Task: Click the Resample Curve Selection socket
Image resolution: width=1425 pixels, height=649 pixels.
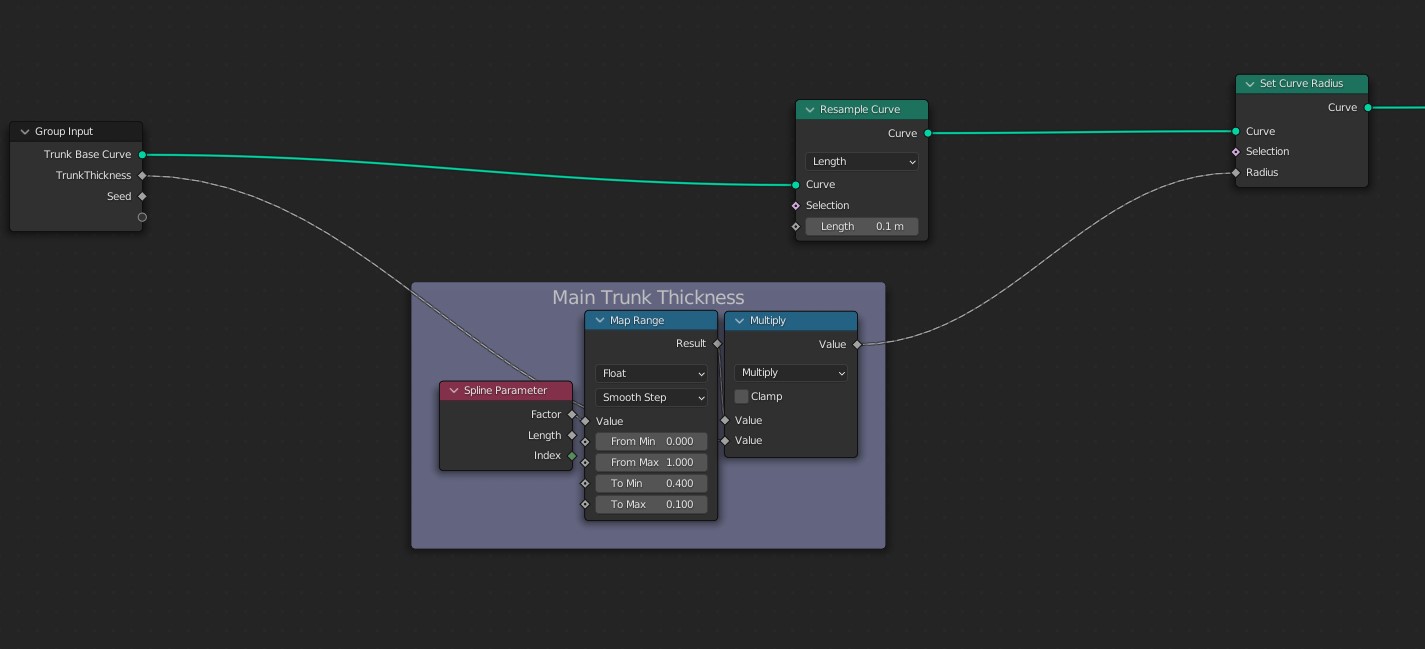Action: [x=796, y=206]
